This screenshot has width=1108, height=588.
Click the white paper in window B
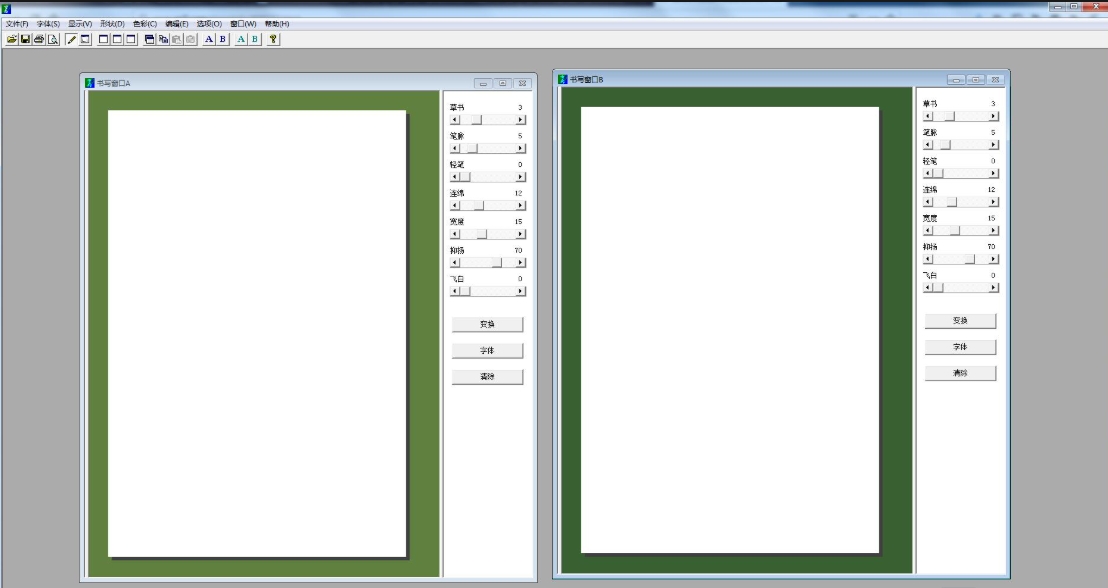click(730, 330)
